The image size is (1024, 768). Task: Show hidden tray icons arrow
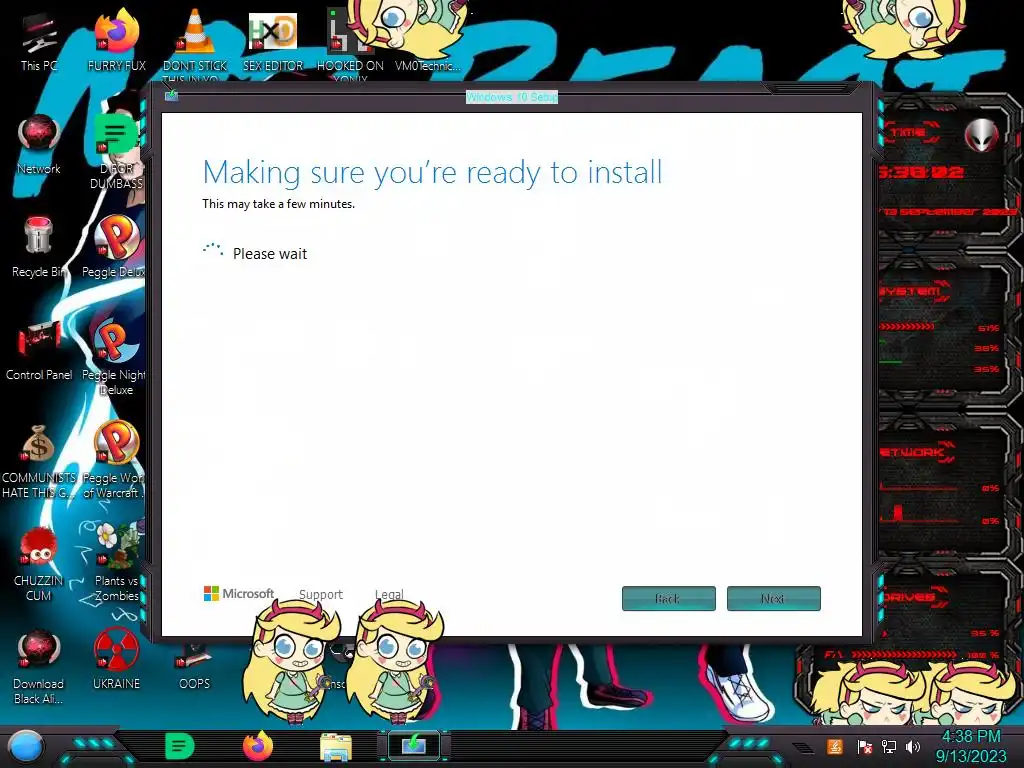coord(804,747)
